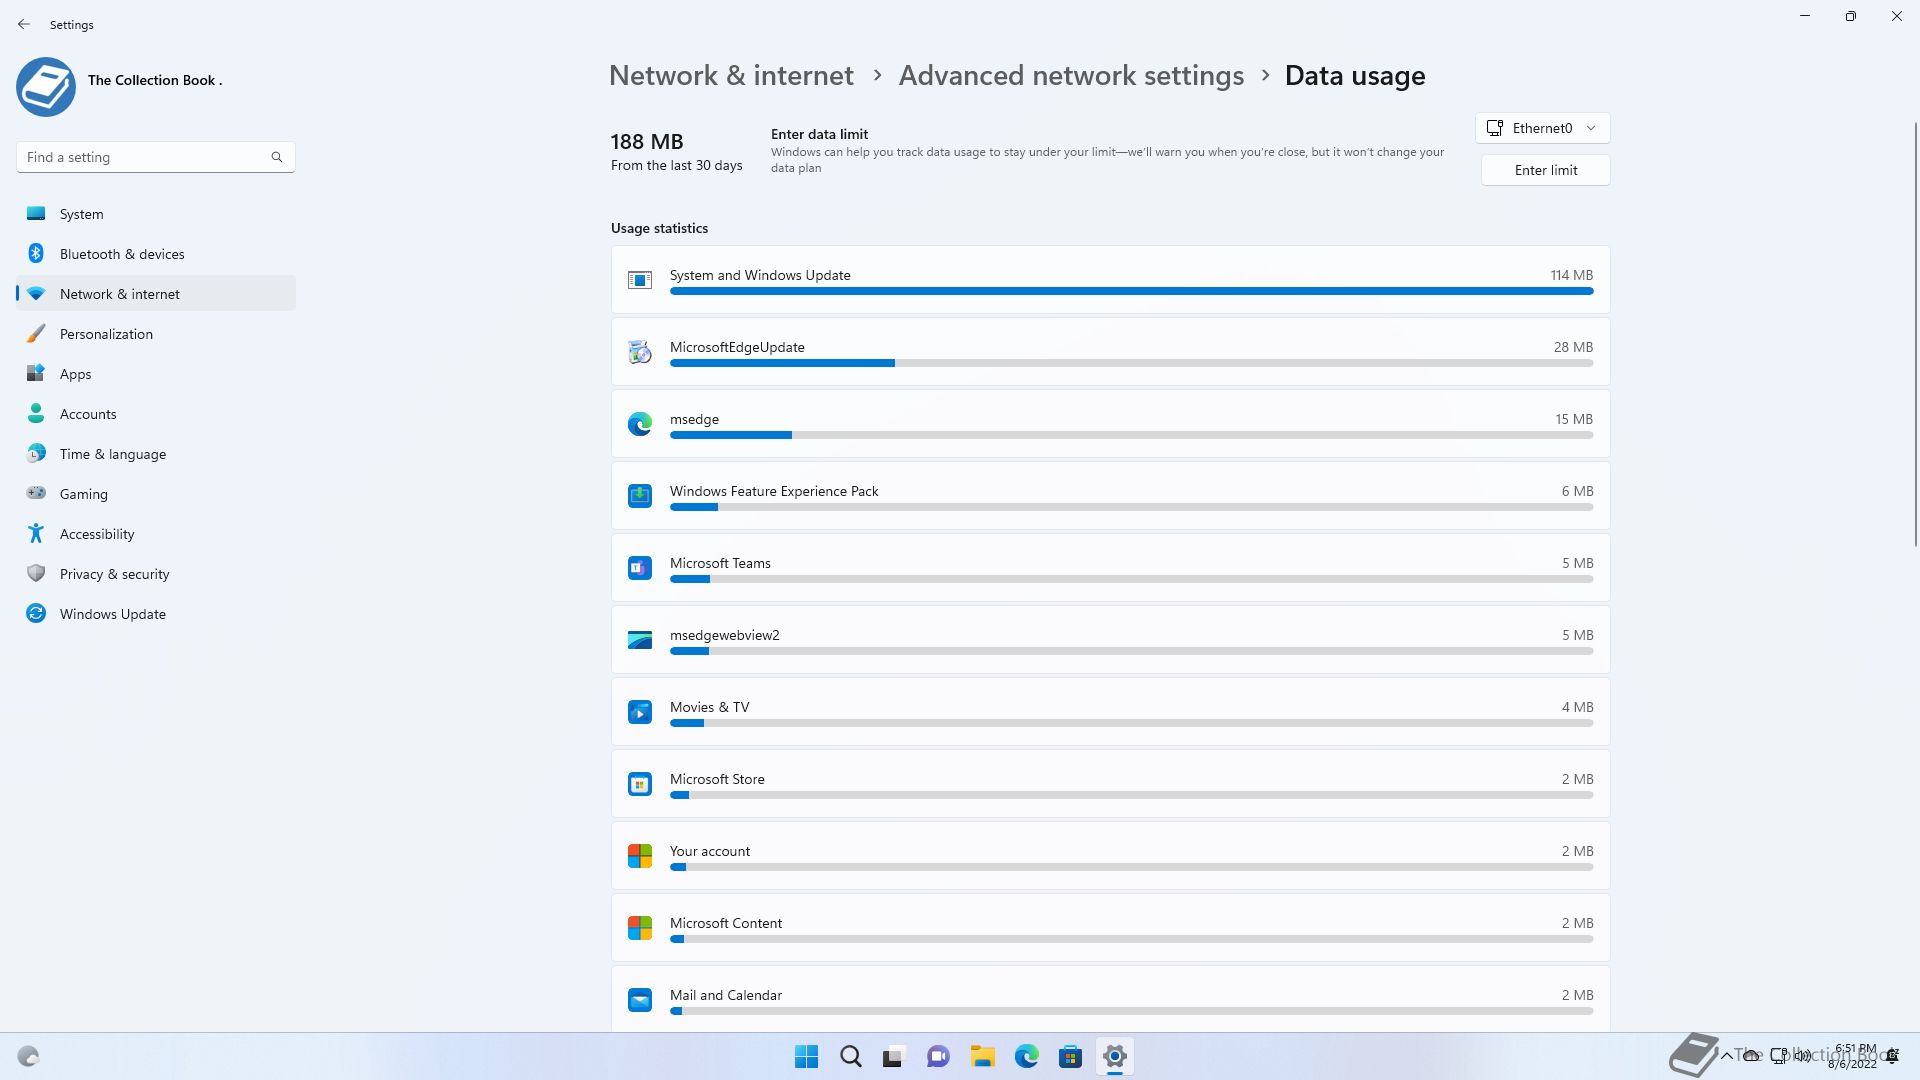
Task: Click MicrosoftEdgeUpdate usage bar
Action: click(1131, 363)
